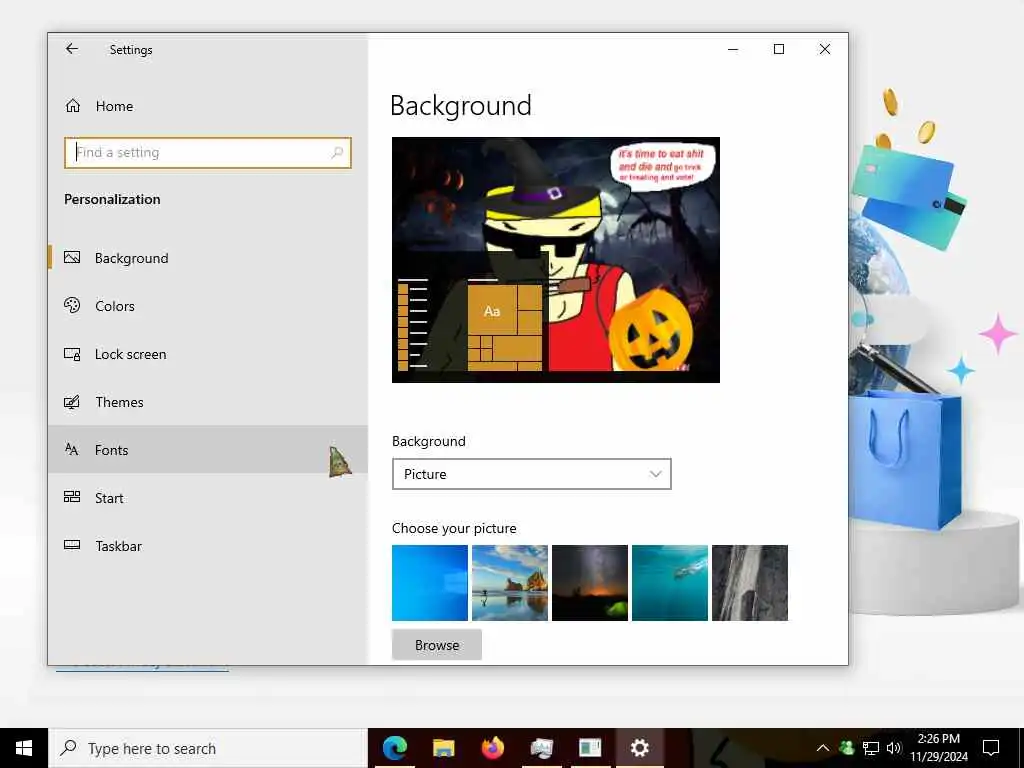This screenshot has width=1024, height=768.
Task: Click the Aa sample tile in preview
Action: coord(492,311)
